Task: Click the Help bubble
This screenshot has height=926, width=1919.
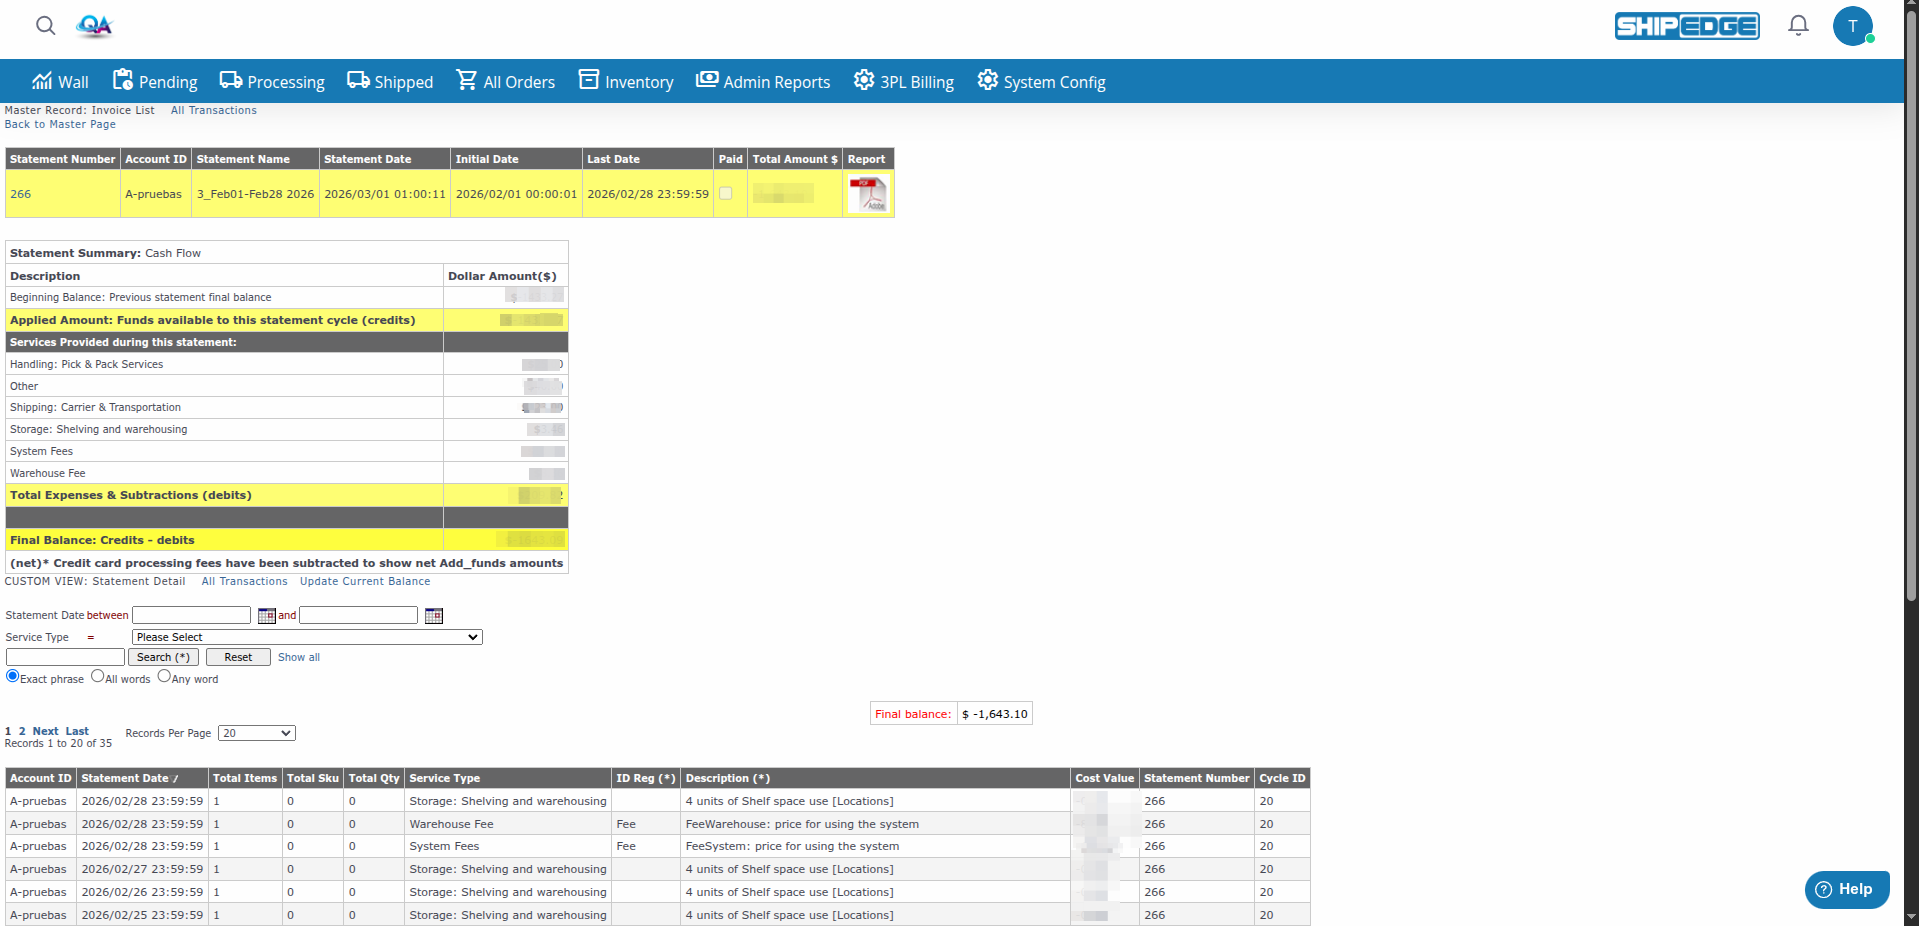Action: pos(1845,889)
